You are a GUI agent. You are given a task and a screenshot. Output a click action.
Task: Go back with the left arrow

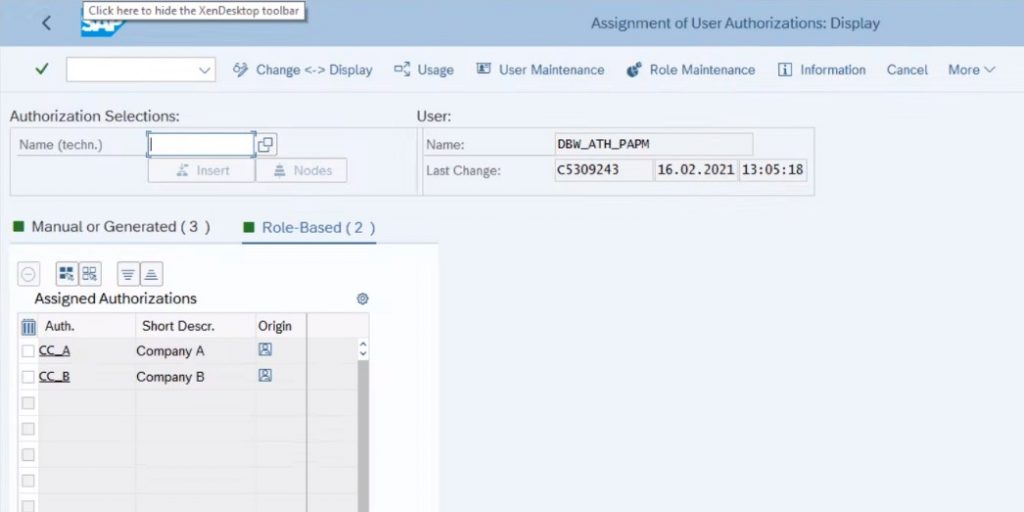tap(46, 23)
